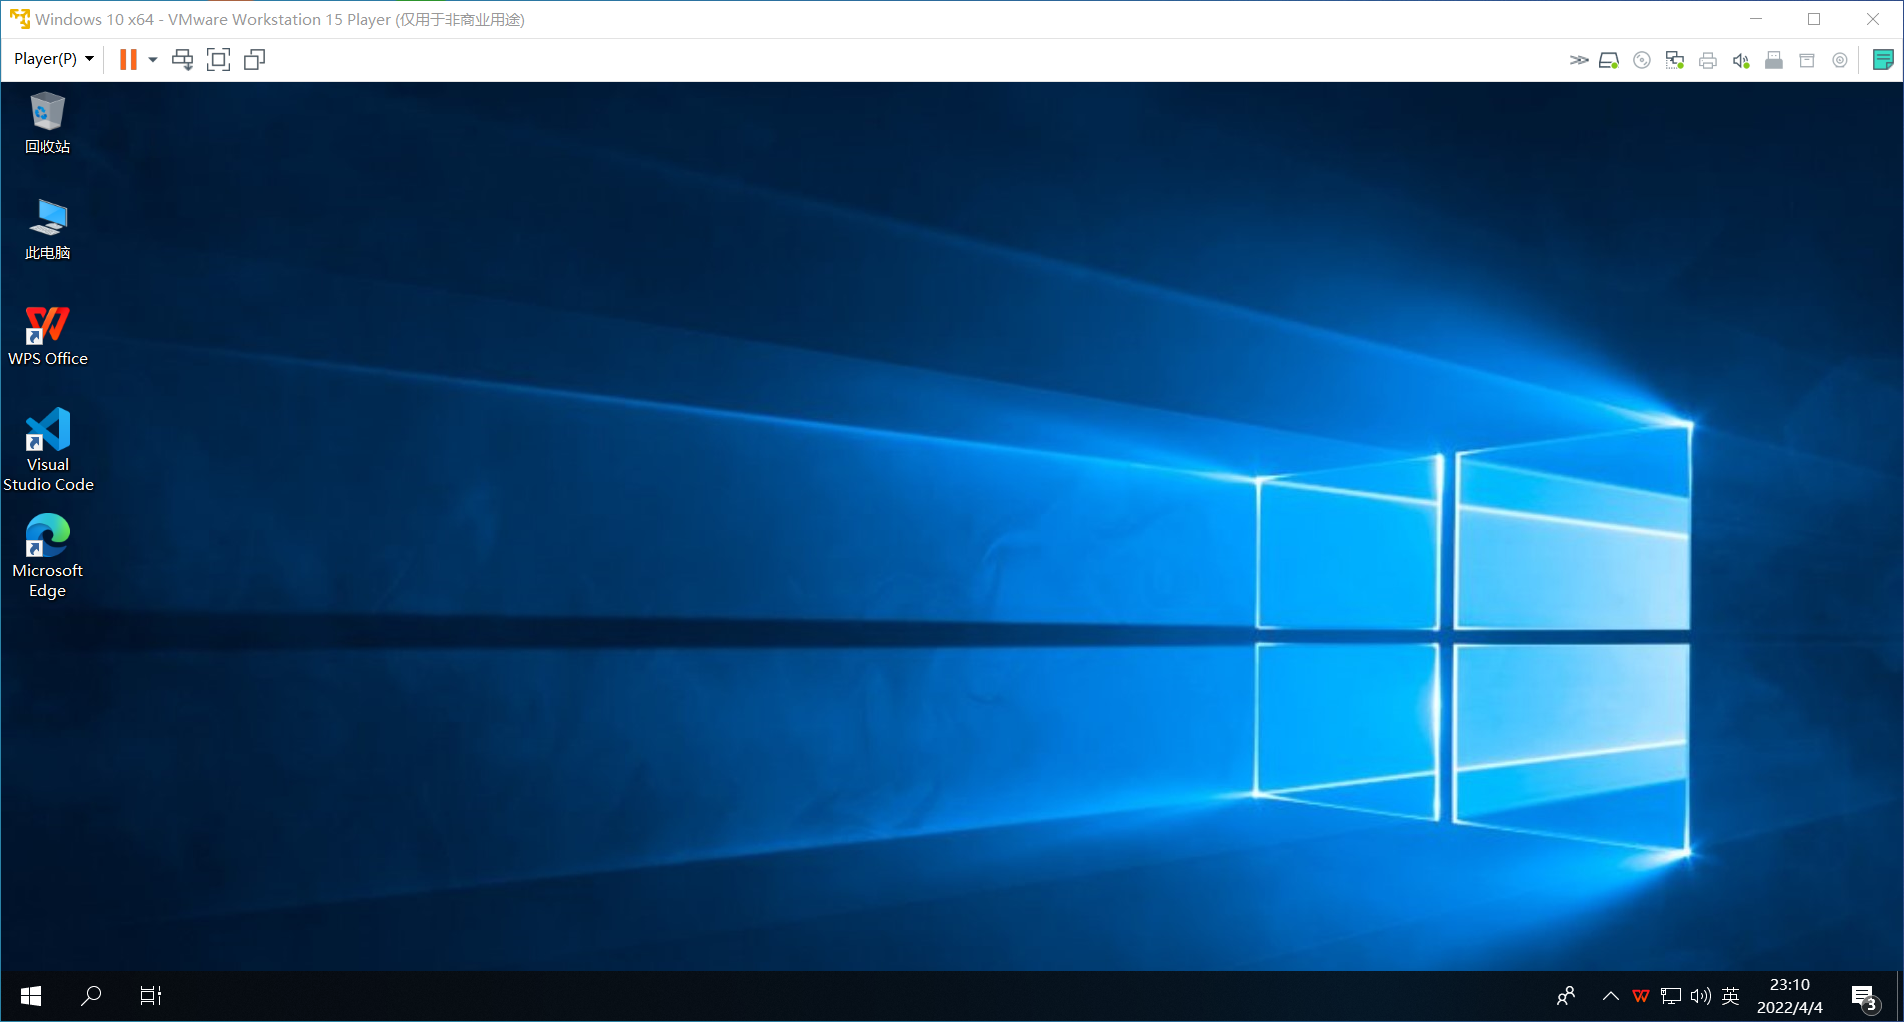Show hidden tray icons with the up chevron
The height and width of the screenshot is (1022, 1904).
1610,996
